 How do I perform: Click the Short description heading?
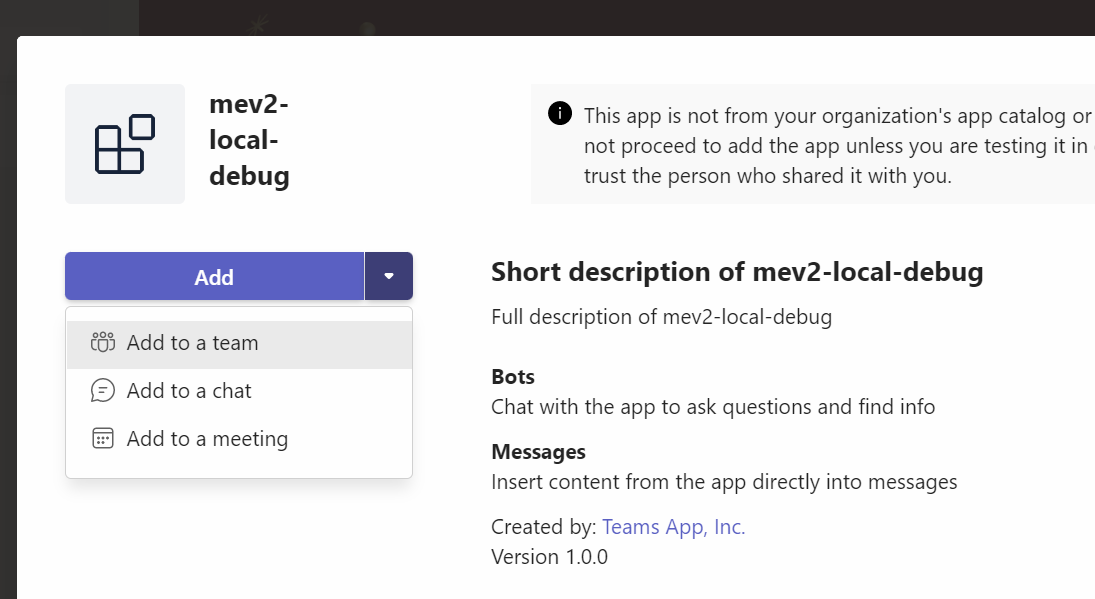click(736, 271)
